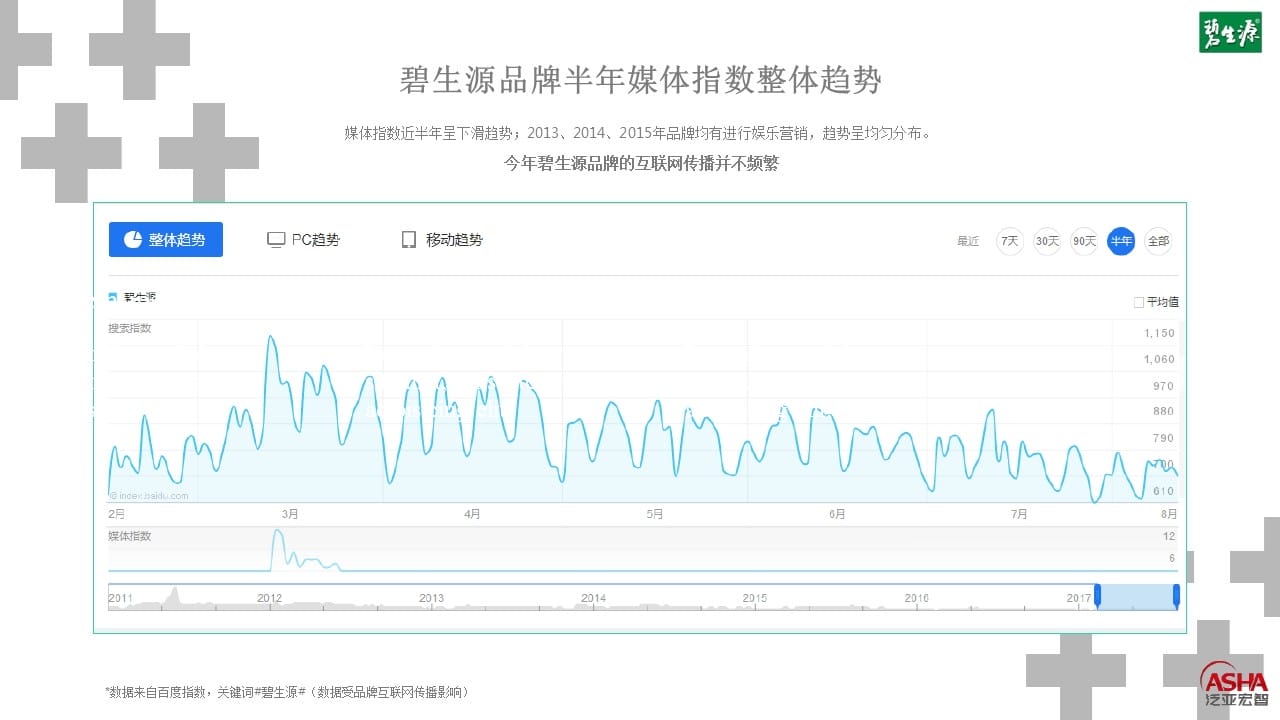Choose the 7天 time range
Image resolution: width=1280 pixels, height=720 pixels.
(1010, 241)
